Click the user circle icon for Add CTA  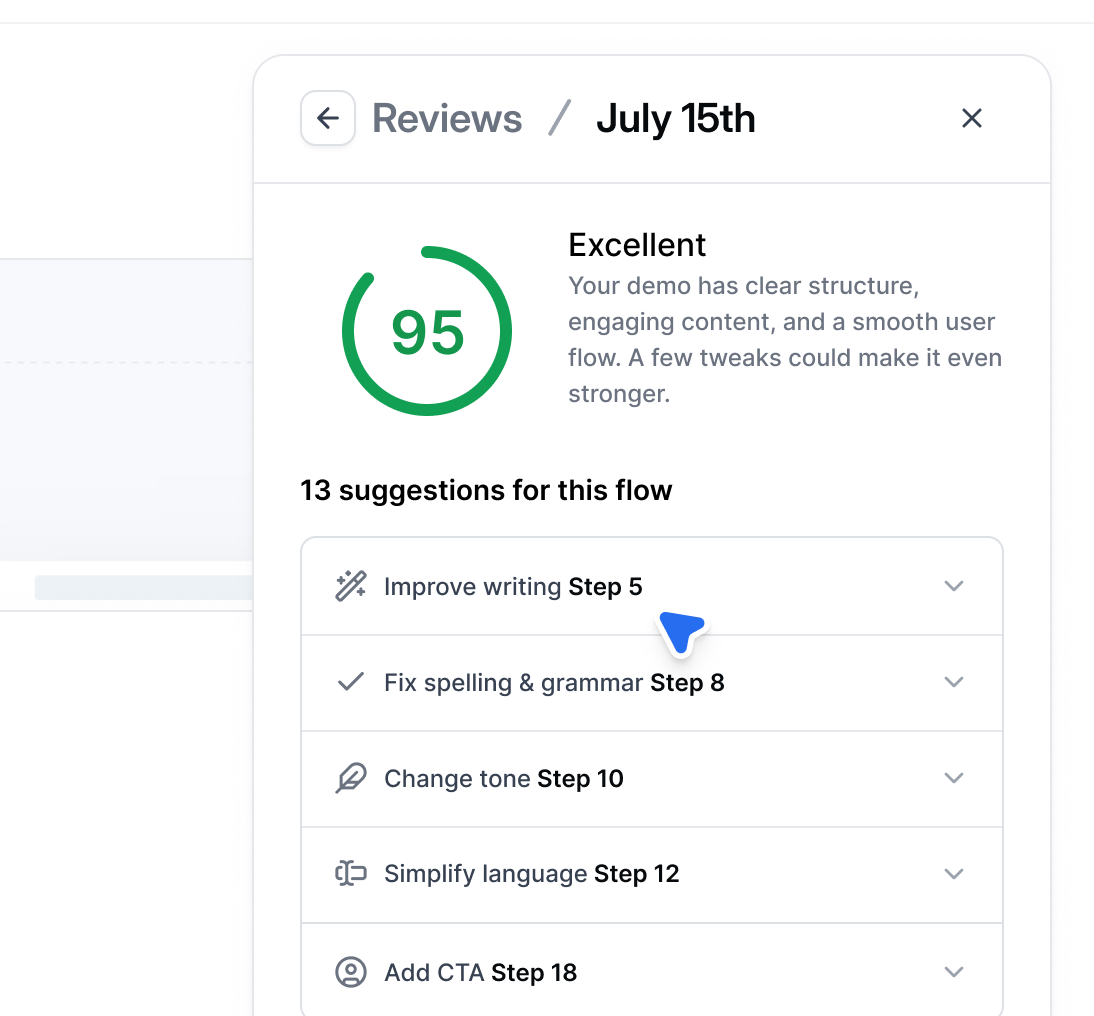click(350, 972)
